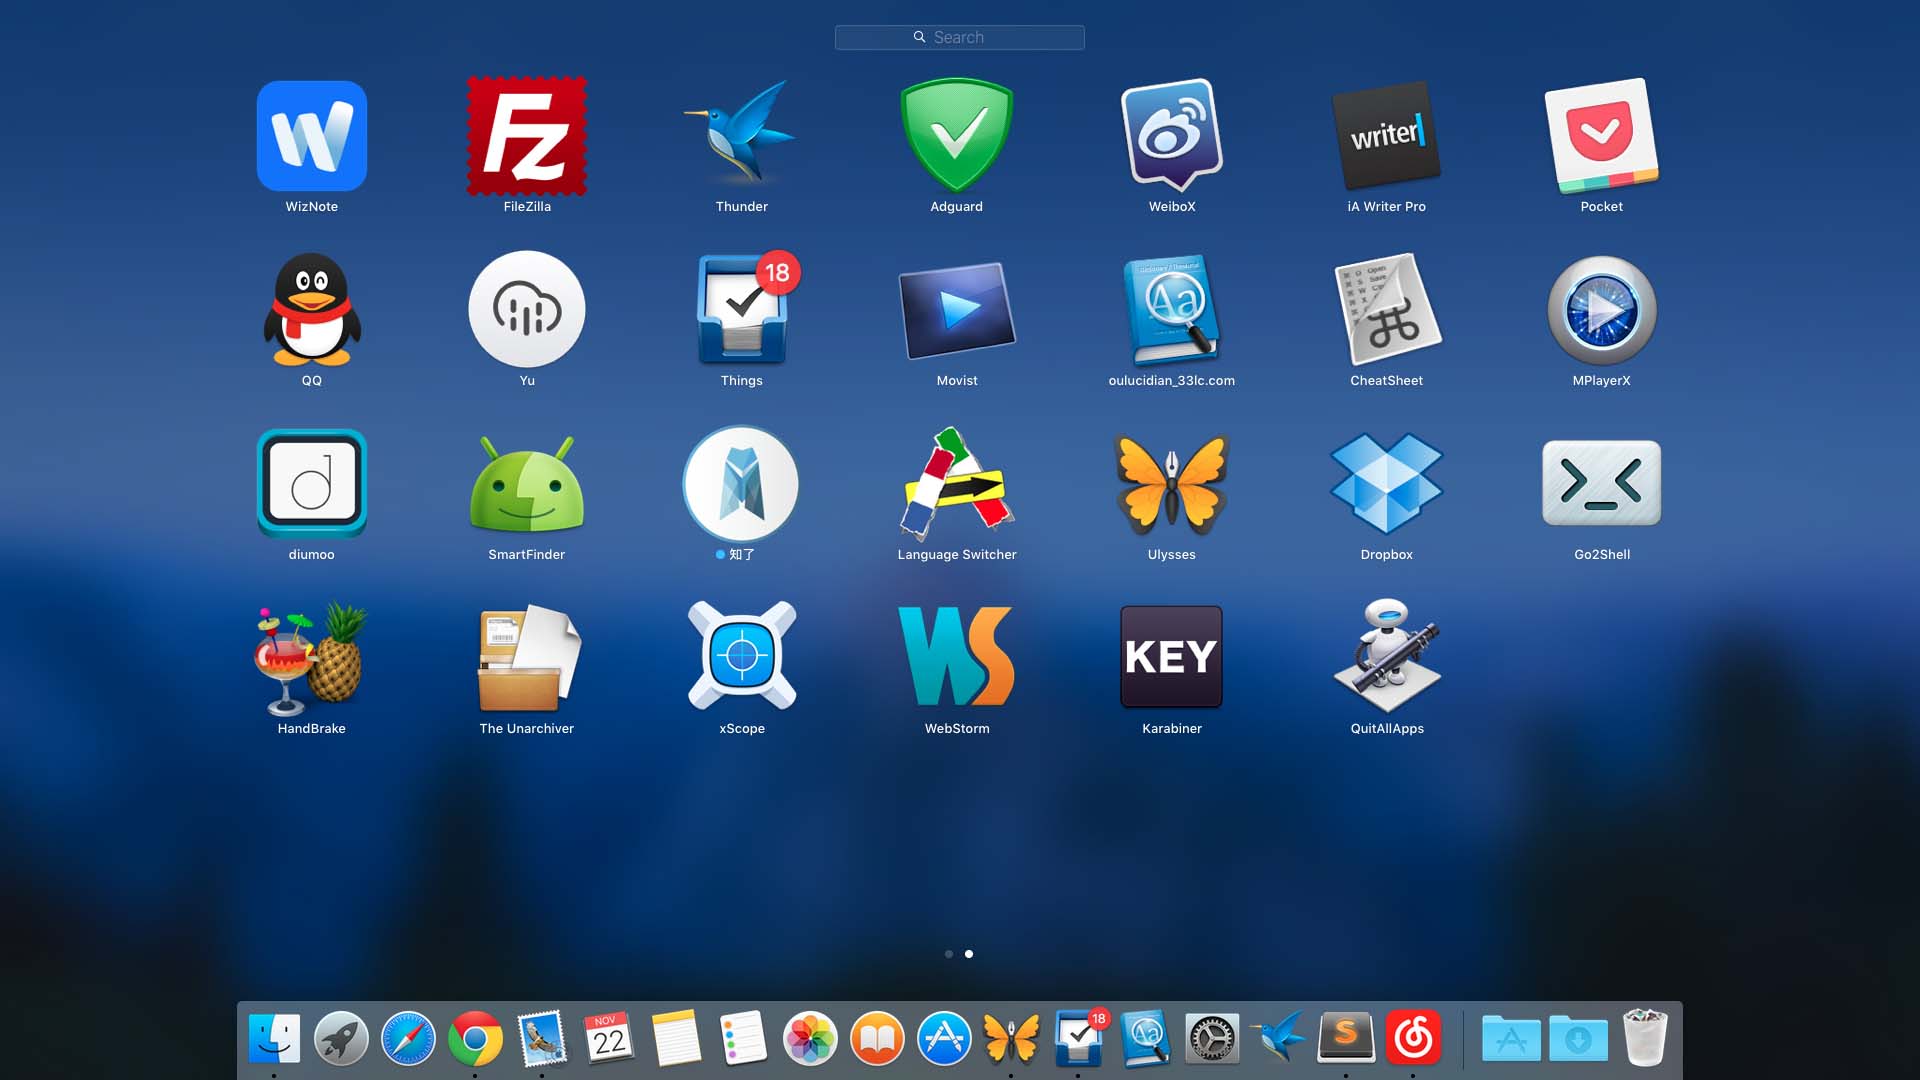The image size is (1920, 1080).
Task: Open Applications folder stack in Dock
Action: click(x=1511, y=1039)
